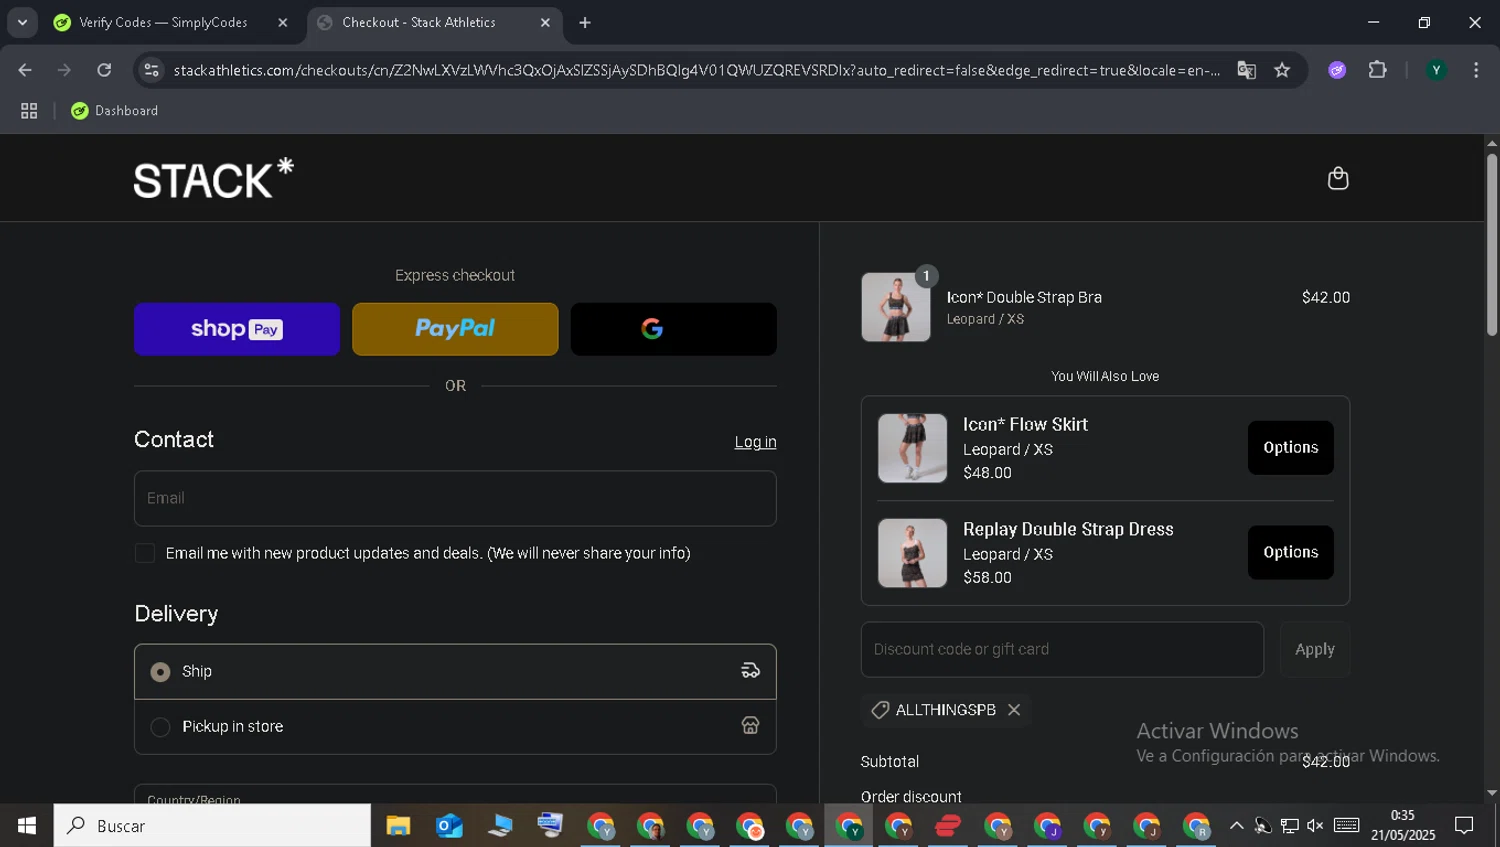This screenshot has width=1500, height=847.
Task: Close the Verify Codes SimplyCodes tab
Action: 282,23
